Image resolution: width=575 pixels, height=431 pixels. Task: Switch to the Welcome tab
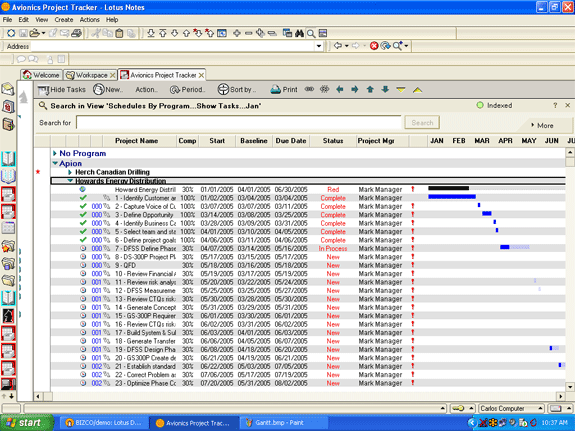tap(41, 75)
